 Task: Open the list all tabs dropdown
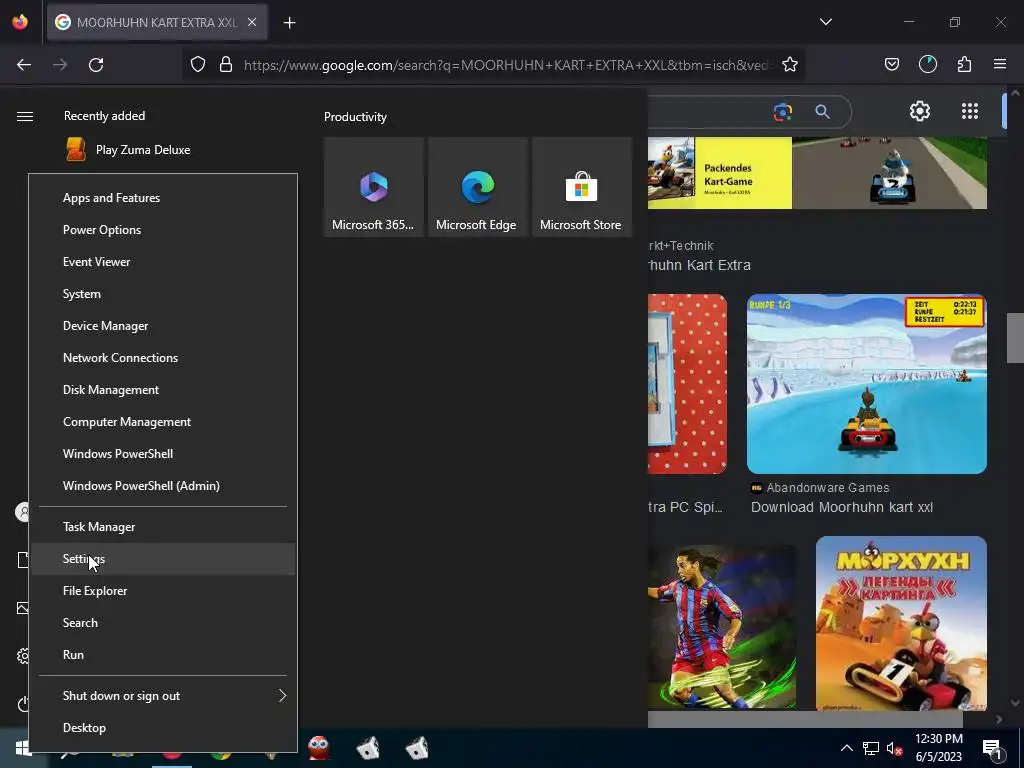826,22
